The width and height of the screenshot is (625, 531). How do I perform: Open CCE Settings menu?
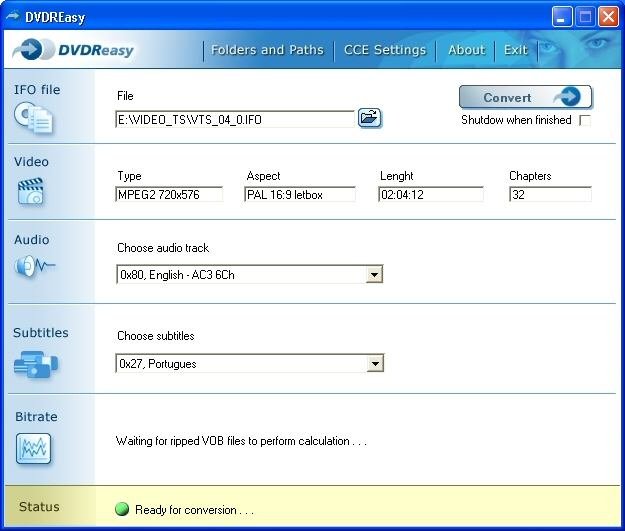pos(385,50)
